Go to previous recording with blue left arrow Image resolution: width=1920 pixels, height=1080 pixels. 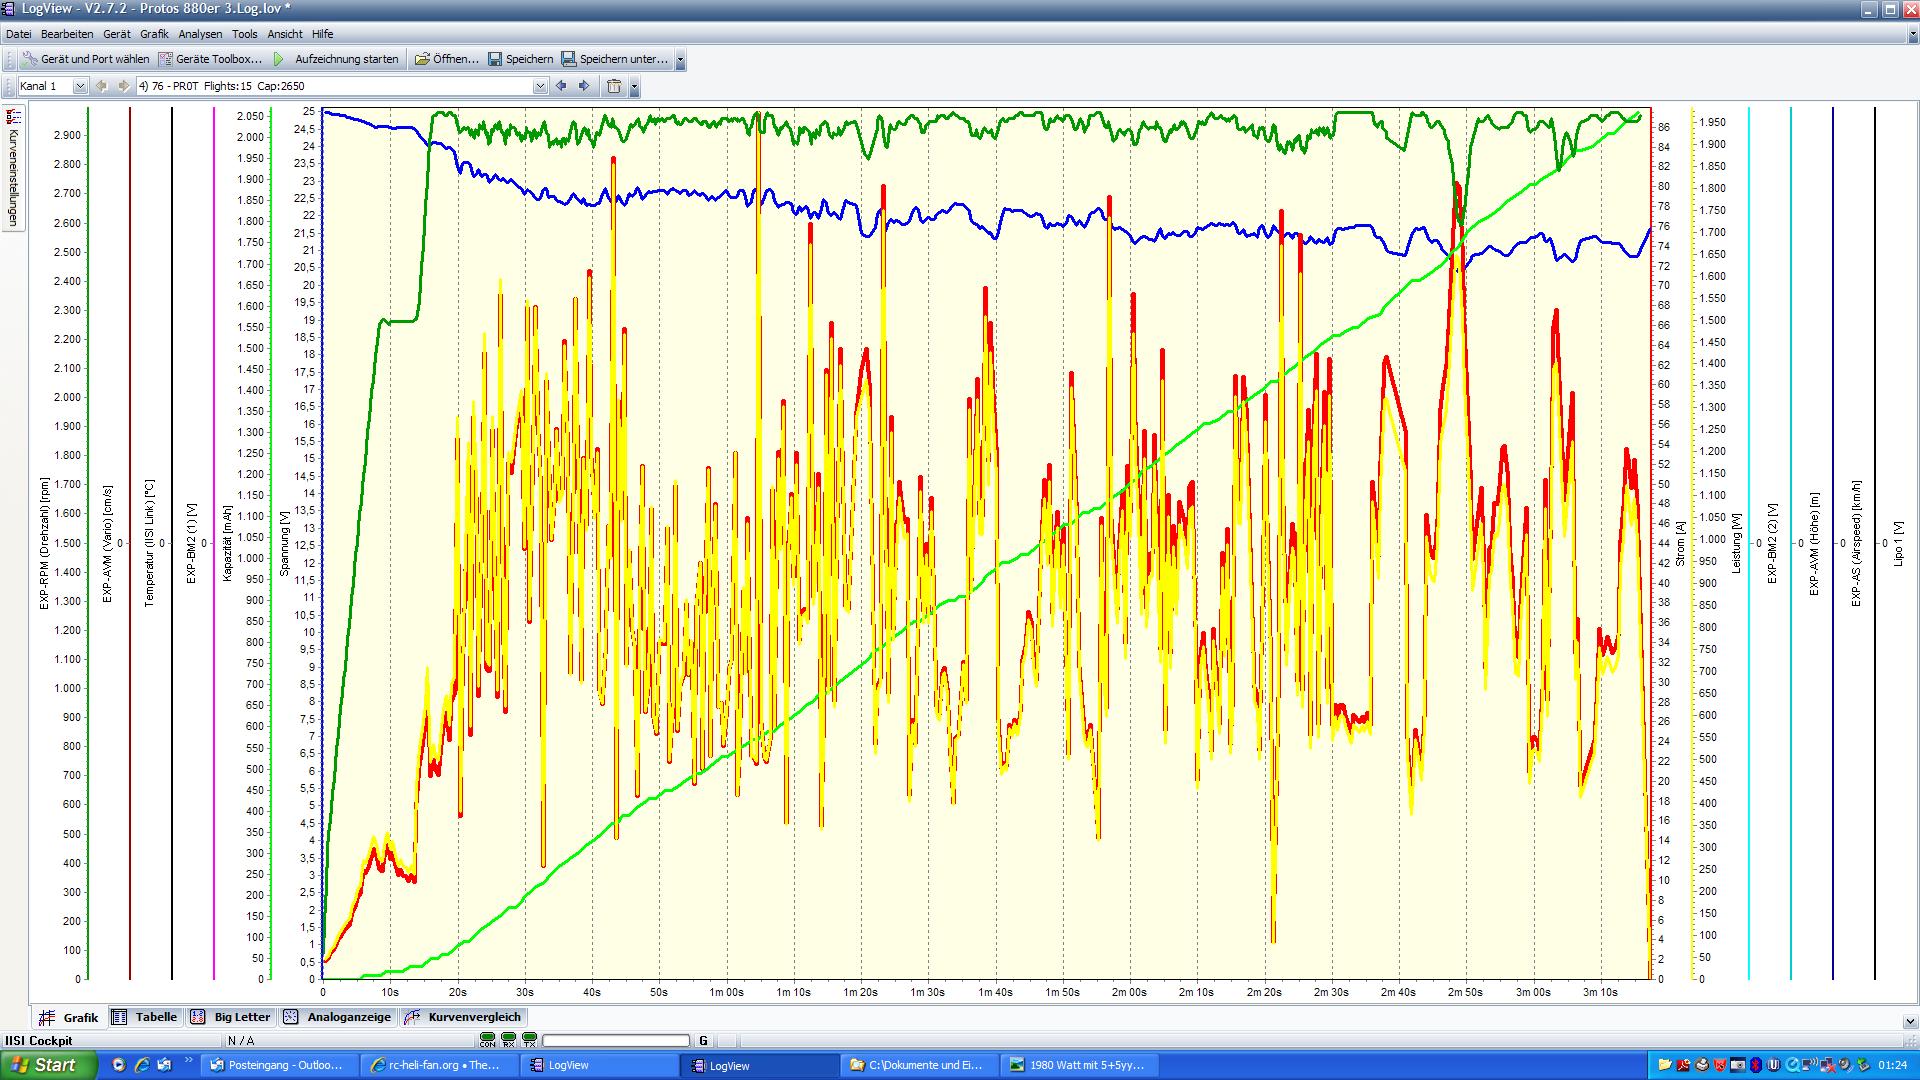tap(561, 86)
